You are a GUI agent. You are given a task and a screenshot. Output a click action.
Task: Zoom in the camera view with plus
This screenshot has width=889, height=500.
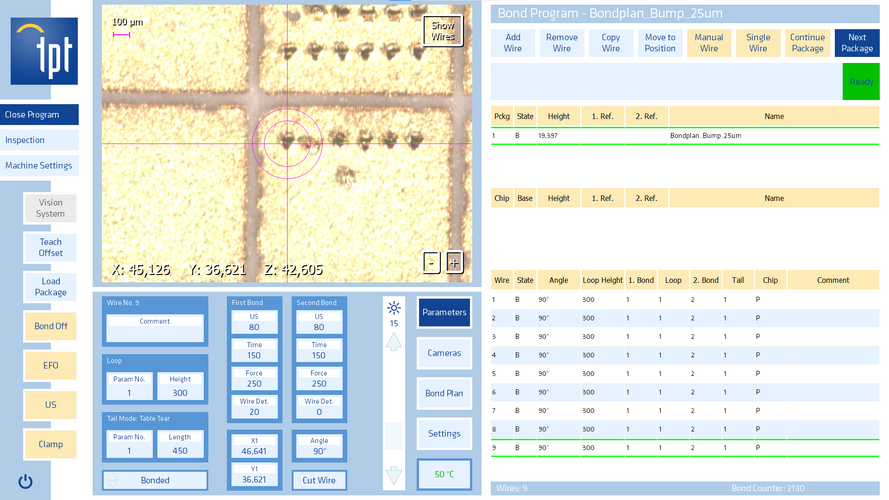[x=454, y=262]
